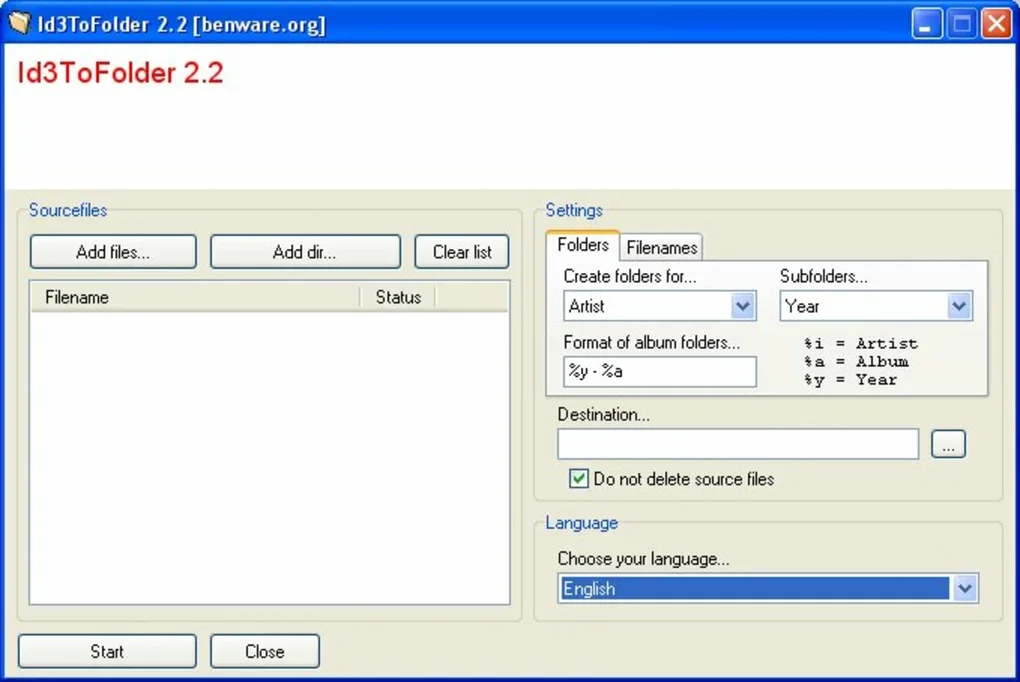Screen dimensions: 1020x682
Task: Click the %a = Album legend text
Action: [856, 361]
